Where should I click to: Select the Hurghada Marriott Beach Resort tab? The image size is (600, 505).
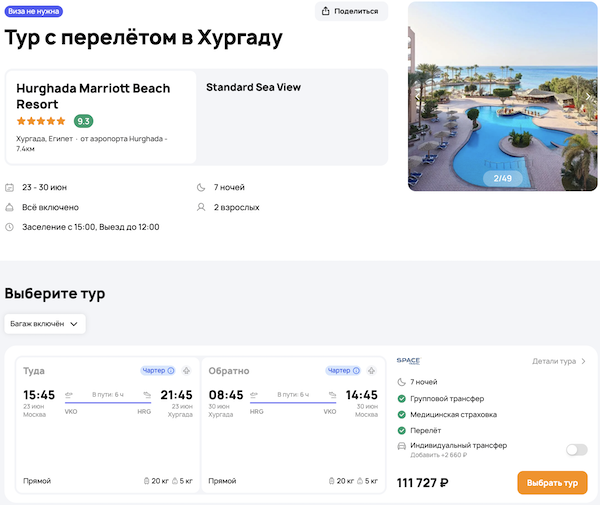(101, 116)
